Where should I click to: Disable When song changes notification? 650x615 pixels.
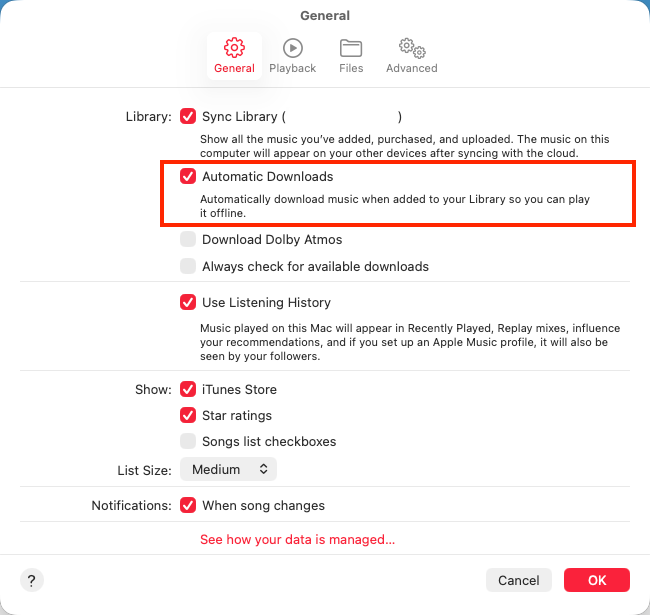[x=188, y=506]
